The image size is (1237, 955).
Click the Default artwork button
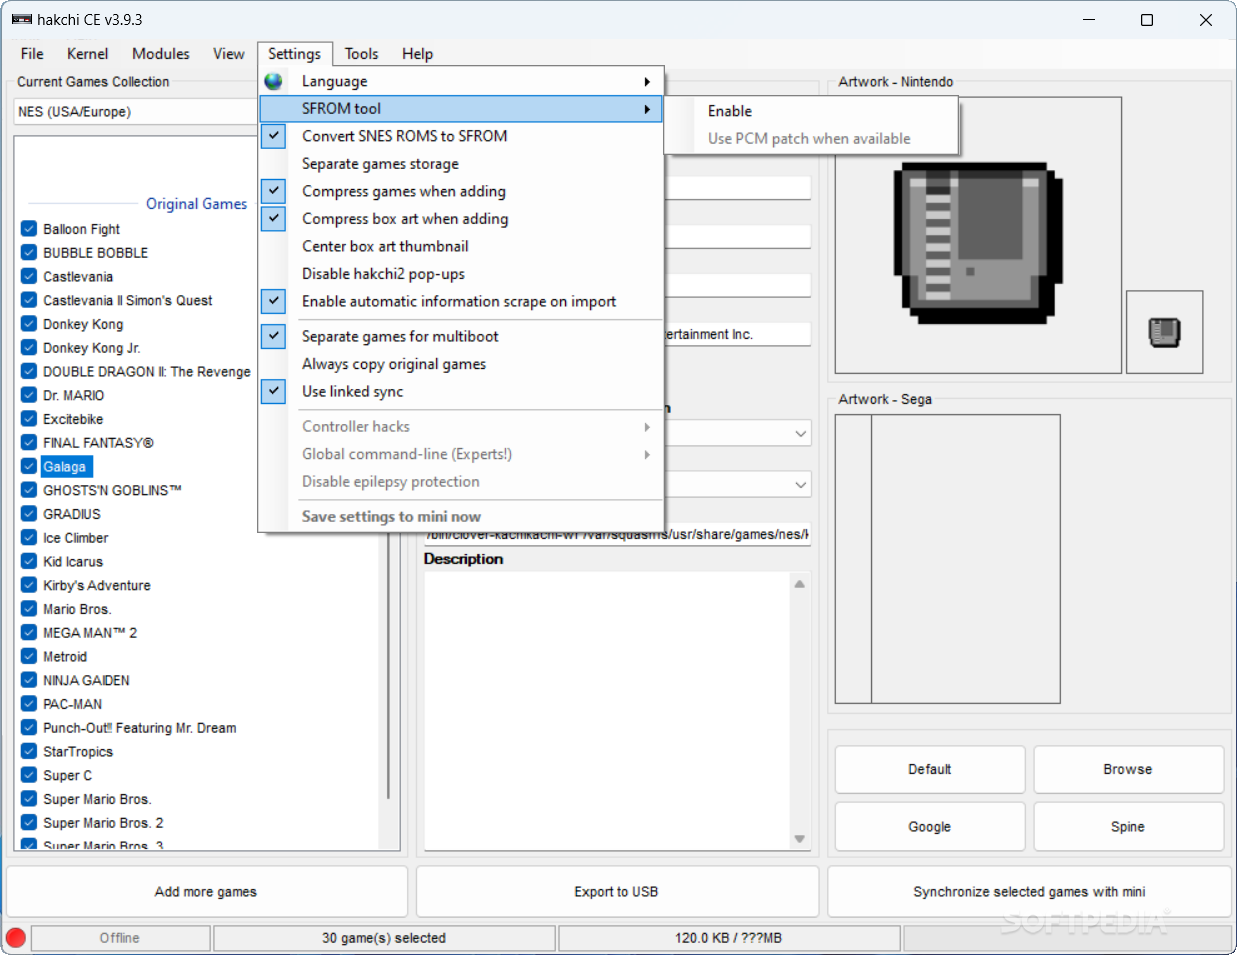[x=929, y=769]
